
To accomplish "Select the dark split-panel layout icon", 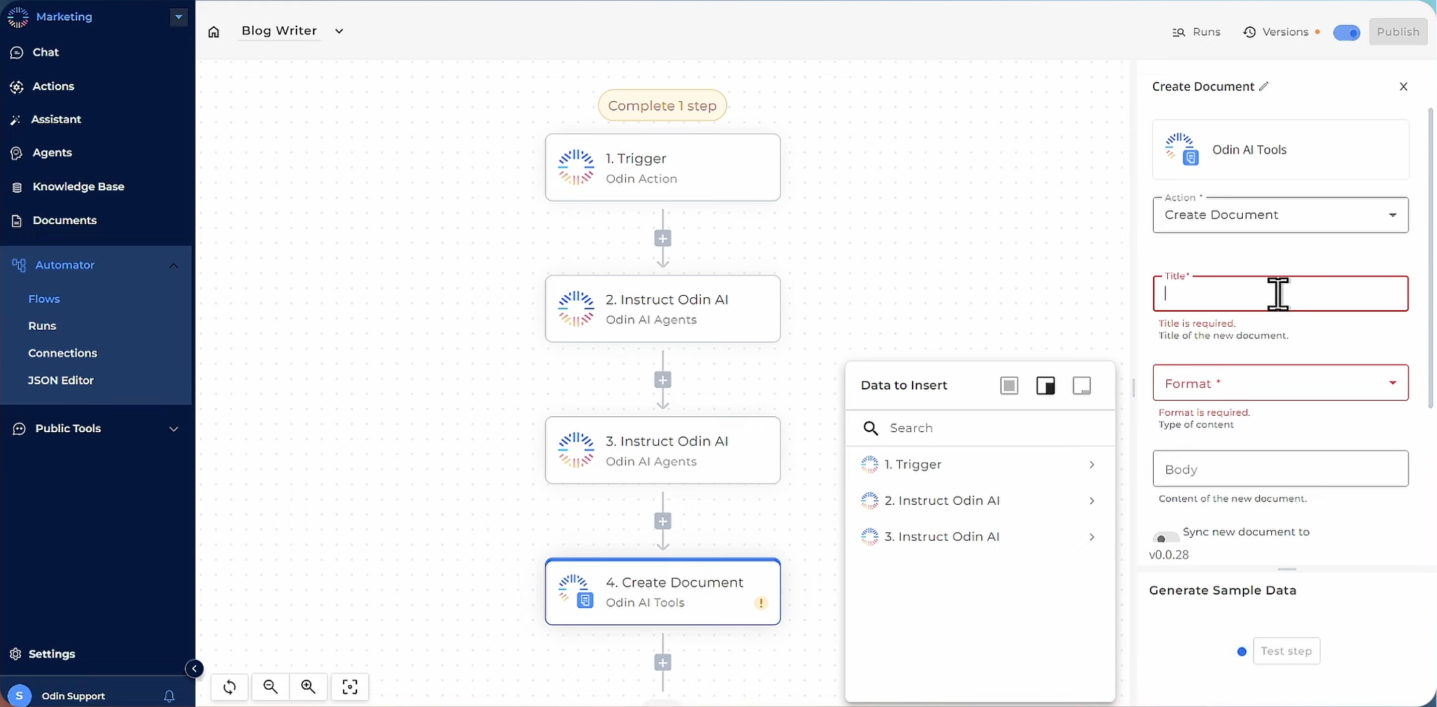I will click(x=1045, y=385).
